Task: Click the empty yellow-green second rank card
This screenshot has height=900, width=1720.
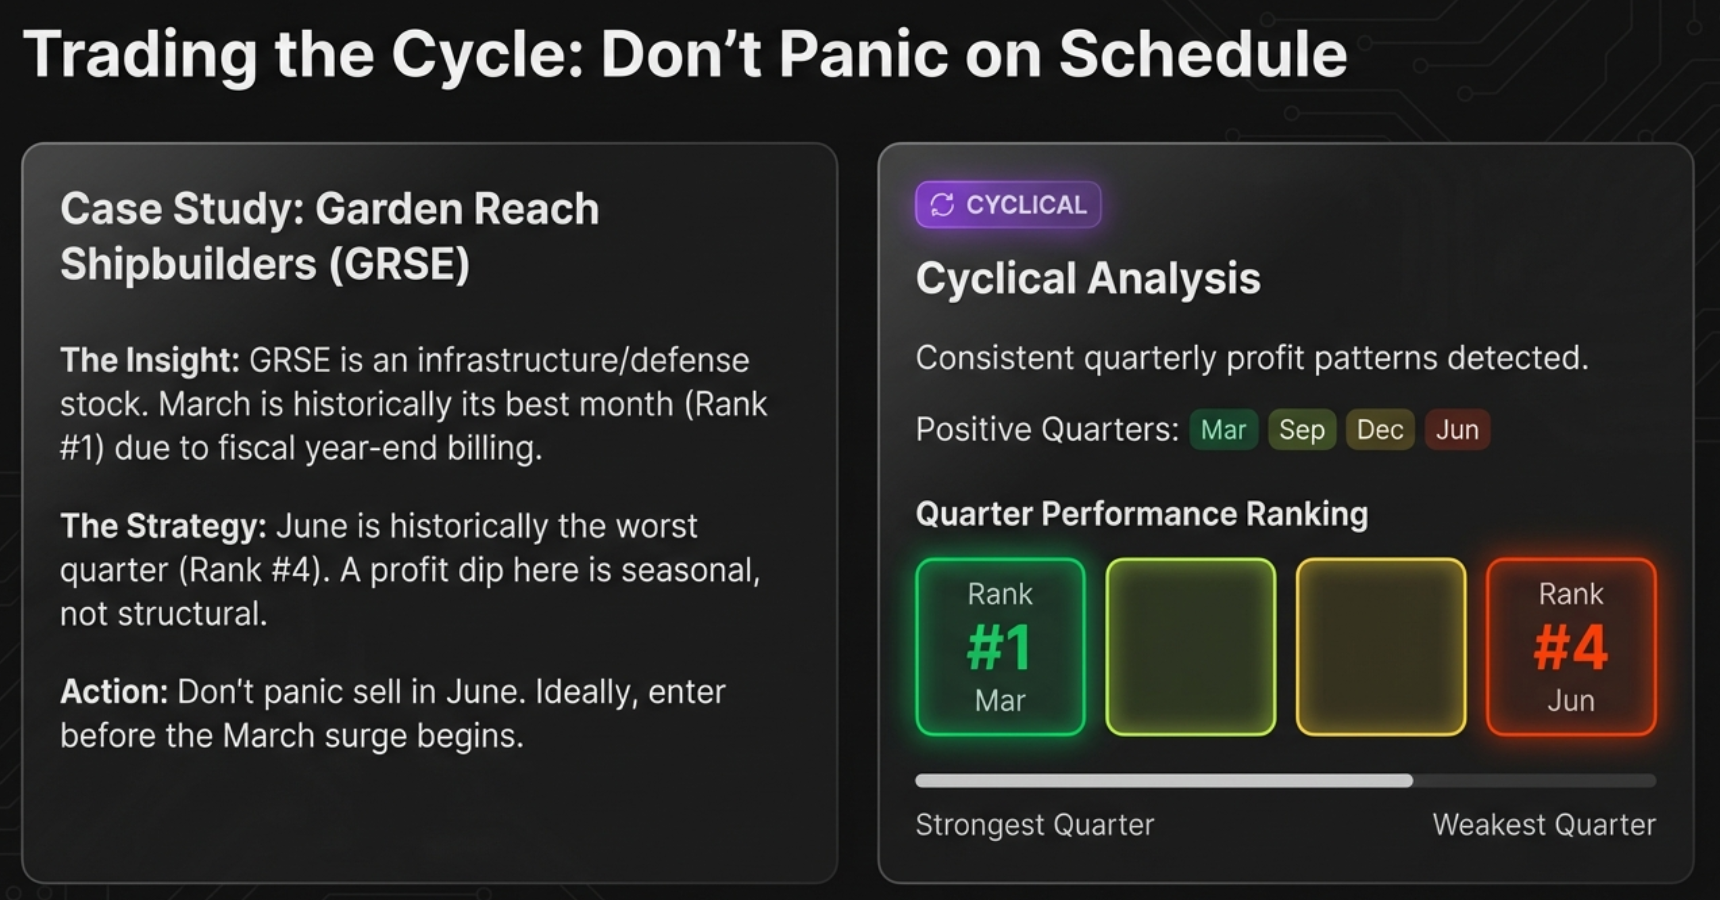Action: point(1190,647)
